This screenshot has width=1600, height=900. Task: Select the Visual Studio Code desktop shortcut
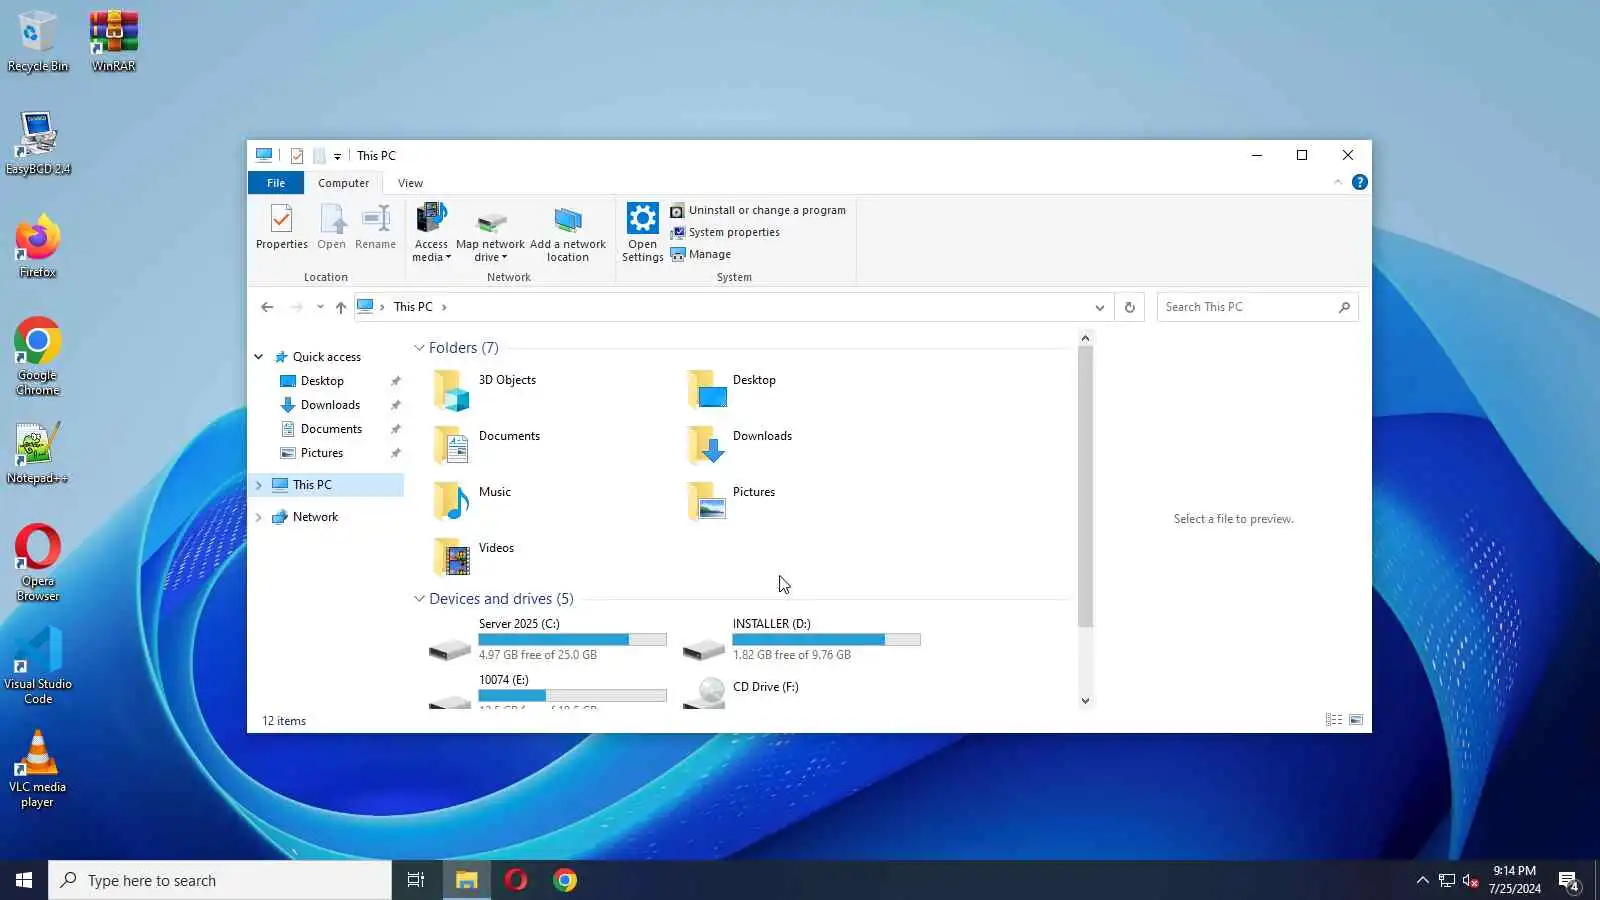38,665
